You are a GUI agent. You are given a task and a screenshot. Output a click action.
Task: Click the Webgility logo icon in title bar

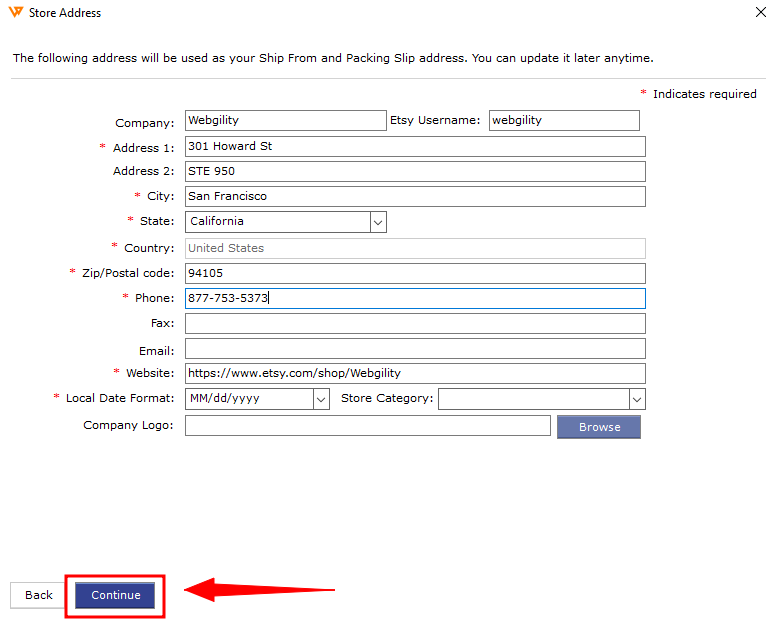(x=16, y=12)
